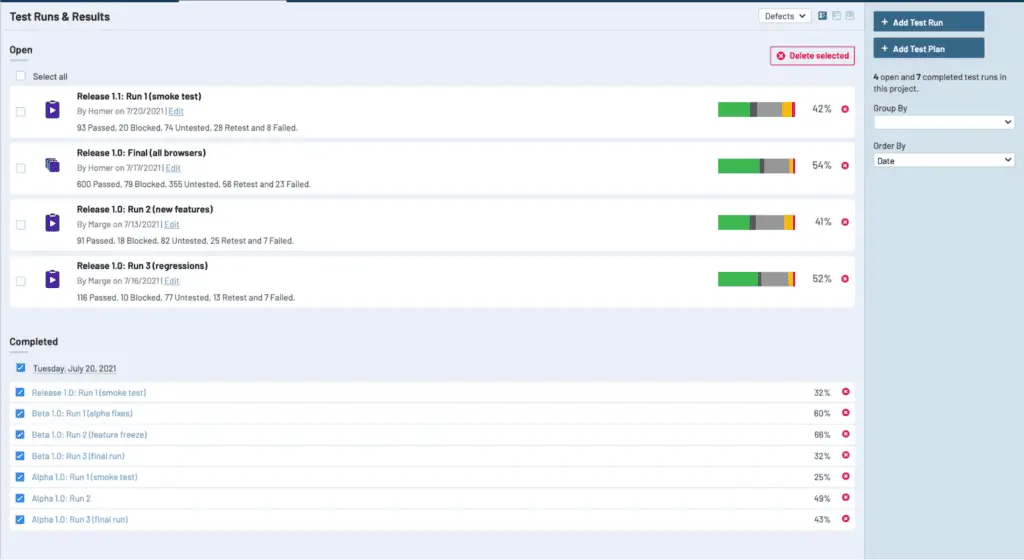The image size is (1024, 560).
Task: Delete Release 1.0: Run 2 (new features) red X
Action: click(845, 222)
